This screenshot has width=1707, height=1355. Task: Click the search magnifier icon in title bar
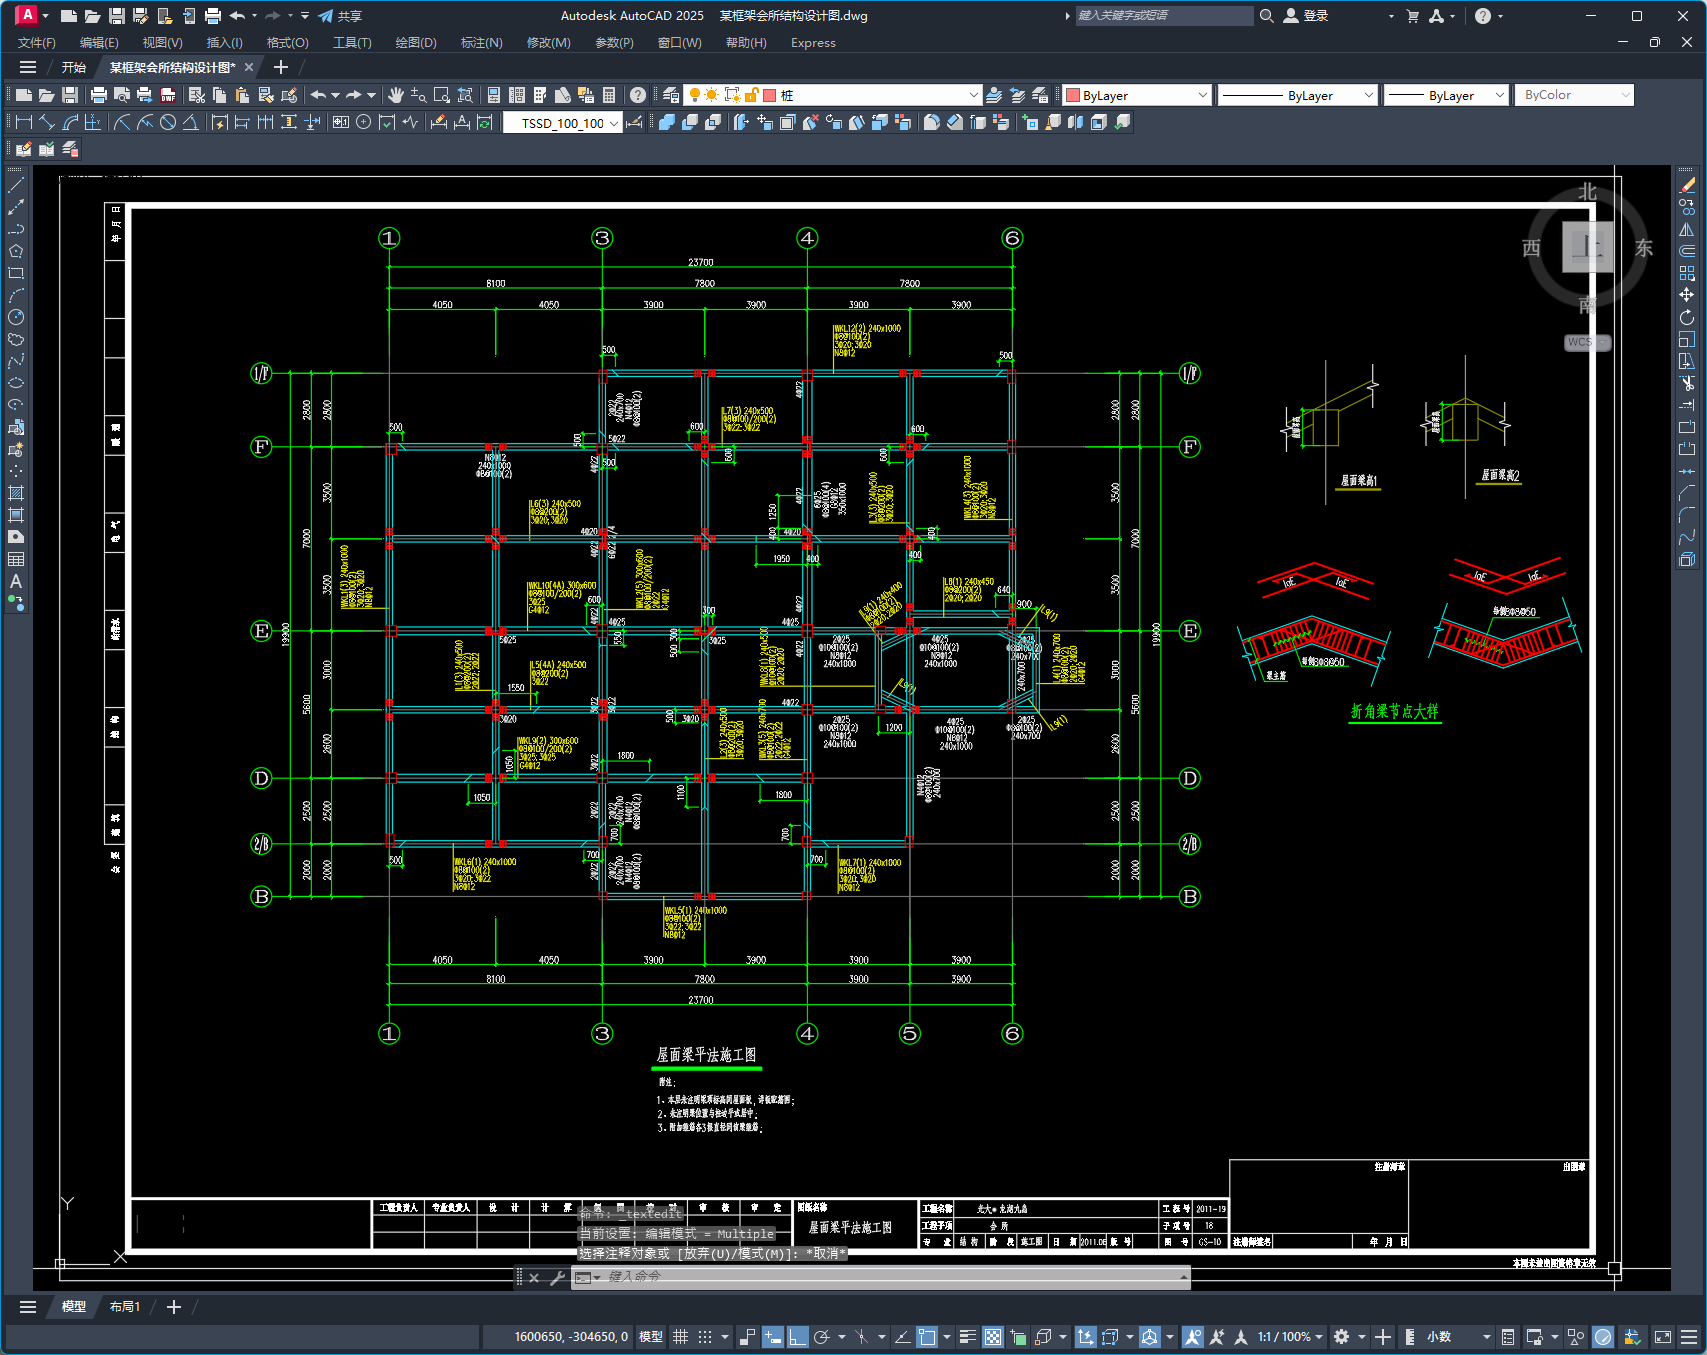(1267, 16)
